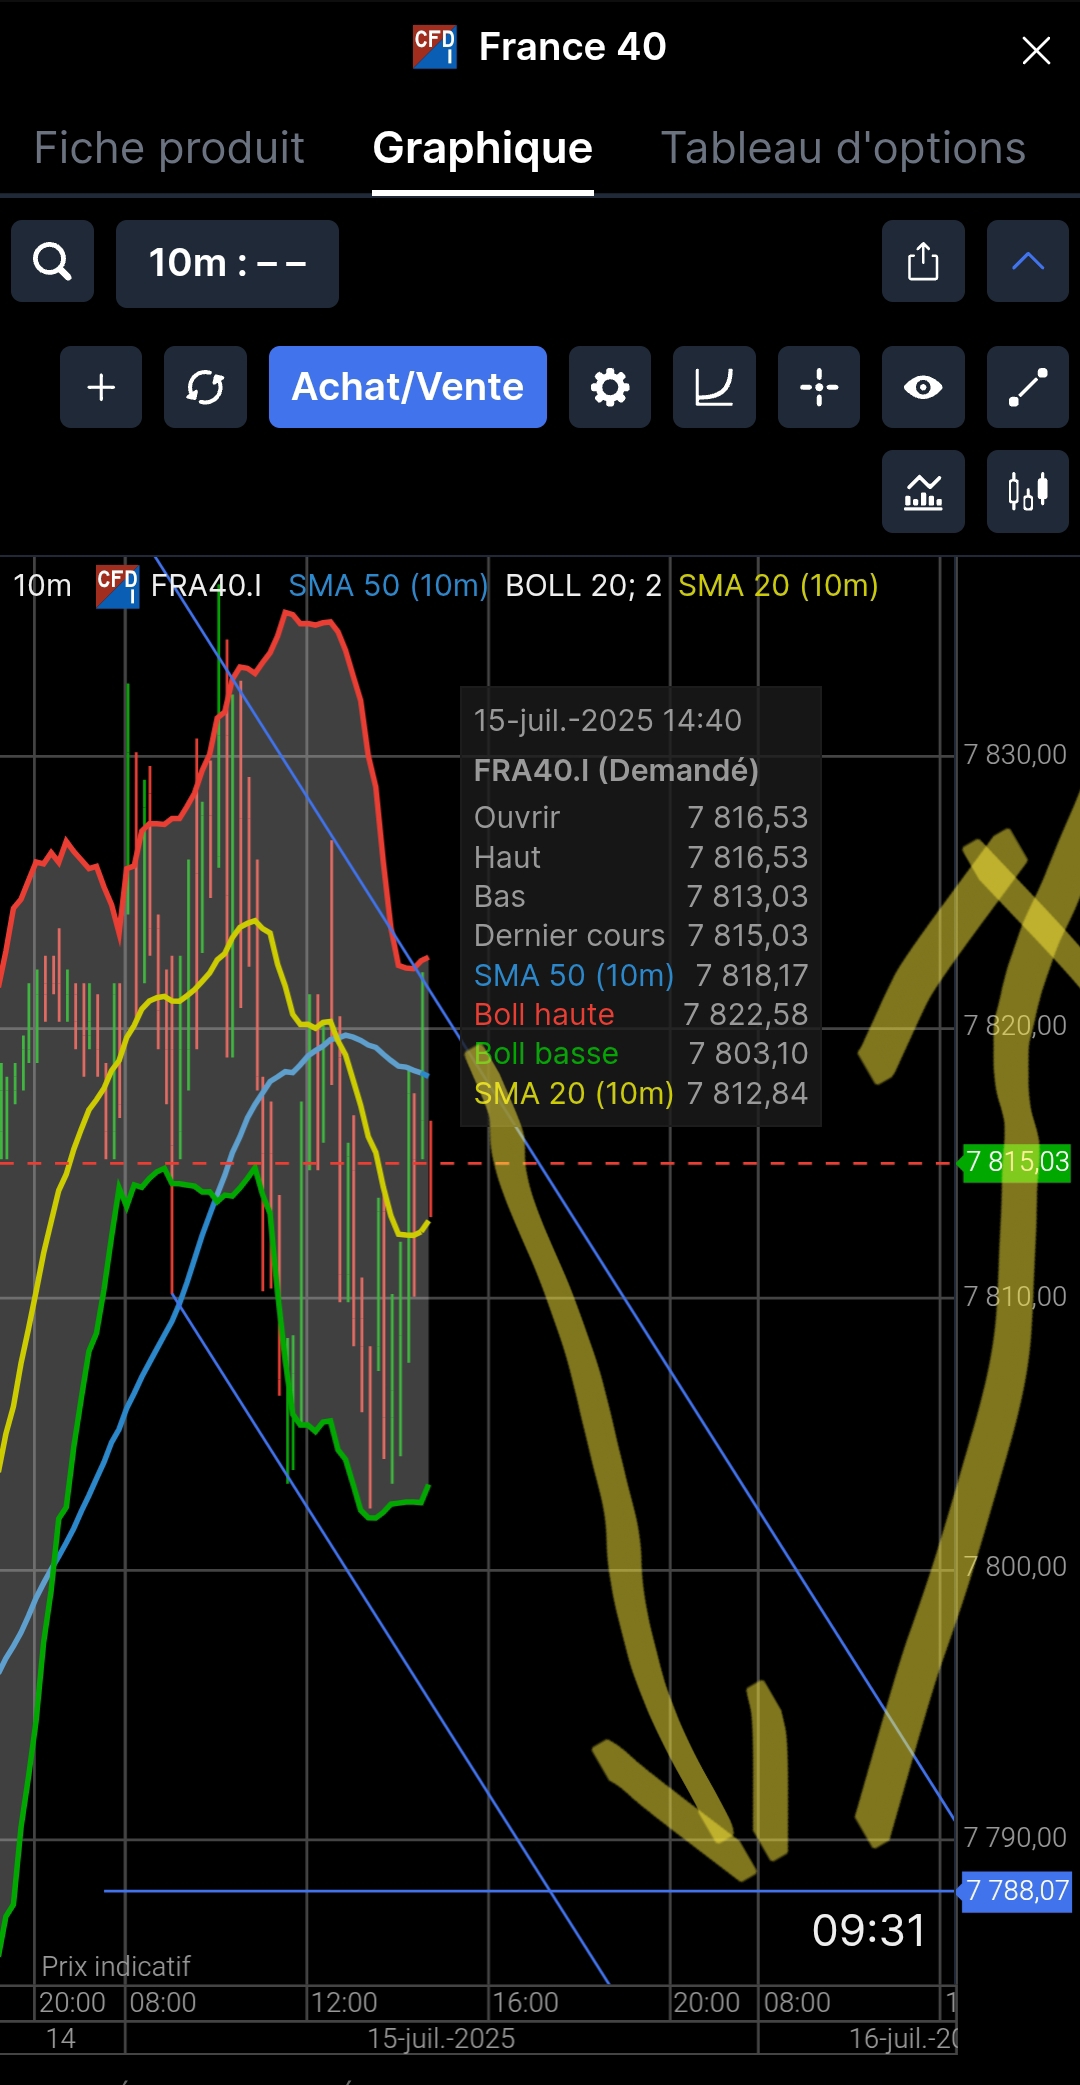Tap the Boll haute value 7 822,58
Image resolution: width=1080 pixels, height=2085 pixels.
click(745, 1014)
